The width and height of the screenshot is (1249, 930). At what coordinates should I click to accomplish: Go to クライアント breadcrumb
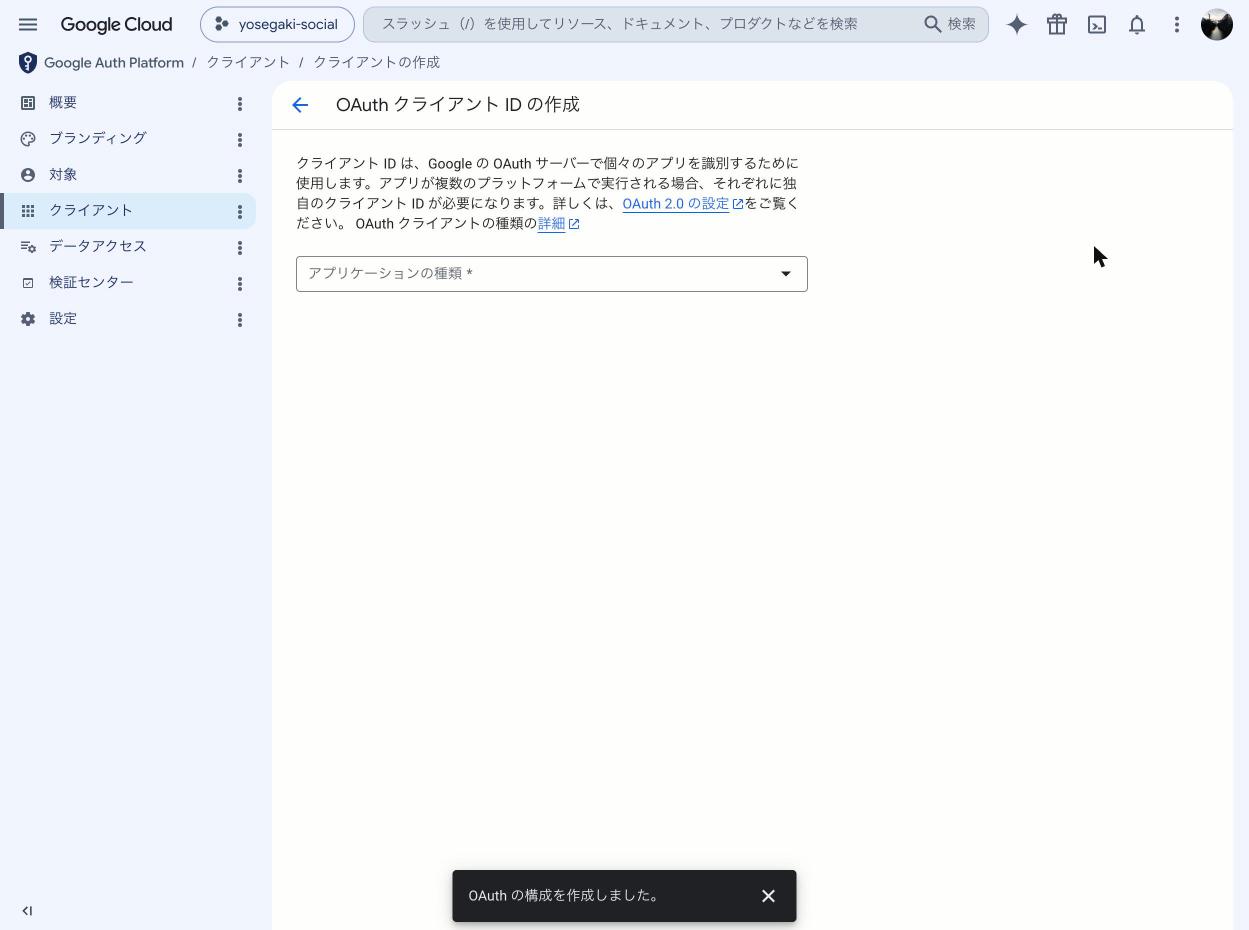click(x=248, y=62)
